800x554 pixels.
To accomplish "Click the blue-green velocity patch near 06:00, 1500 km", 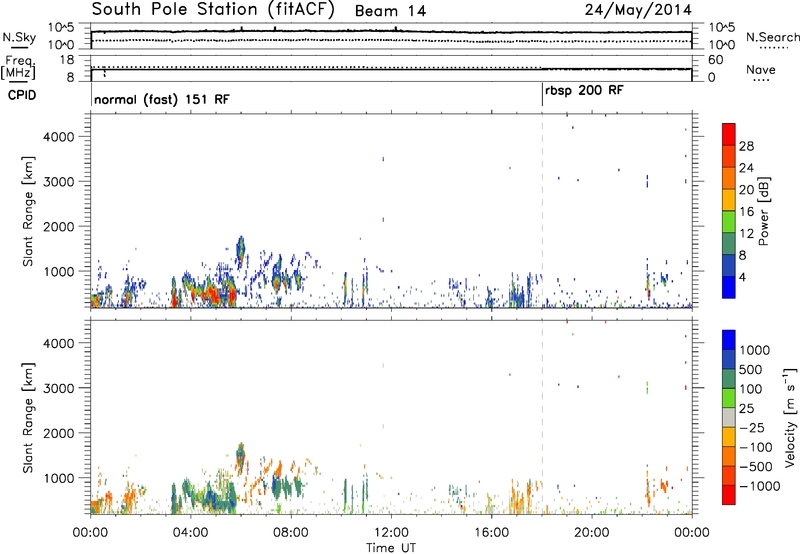I will 240,452.
